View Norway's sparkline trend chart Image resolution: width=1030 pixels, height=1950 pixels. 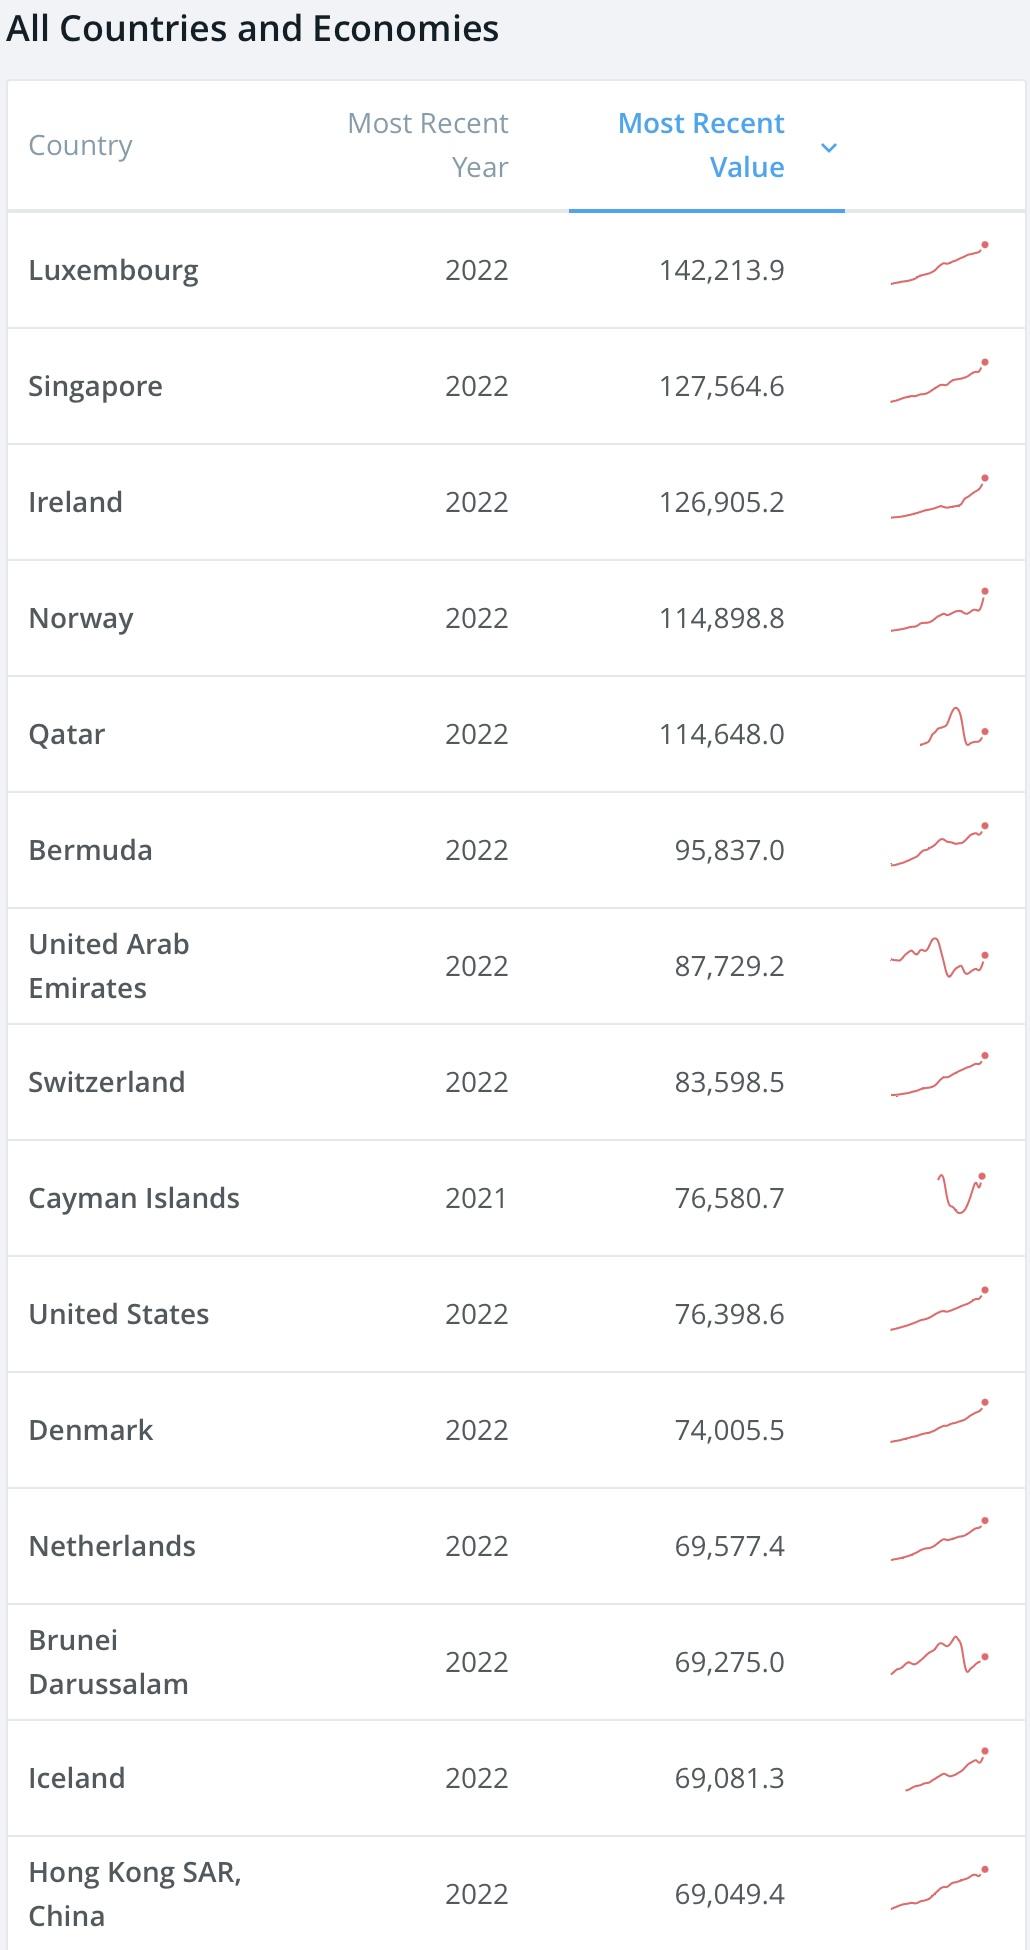(939, 613)
